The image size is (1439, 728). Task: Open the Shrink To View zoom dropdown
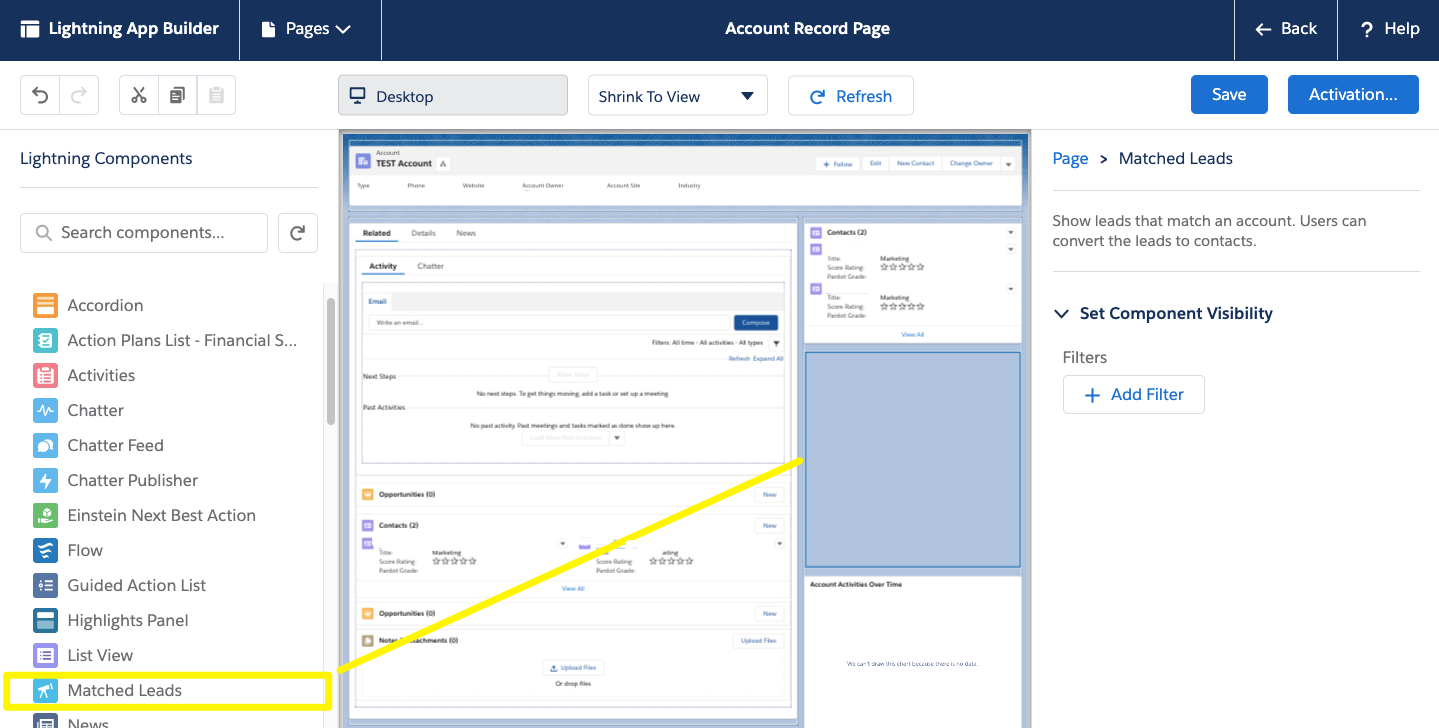tap(677, 96)
